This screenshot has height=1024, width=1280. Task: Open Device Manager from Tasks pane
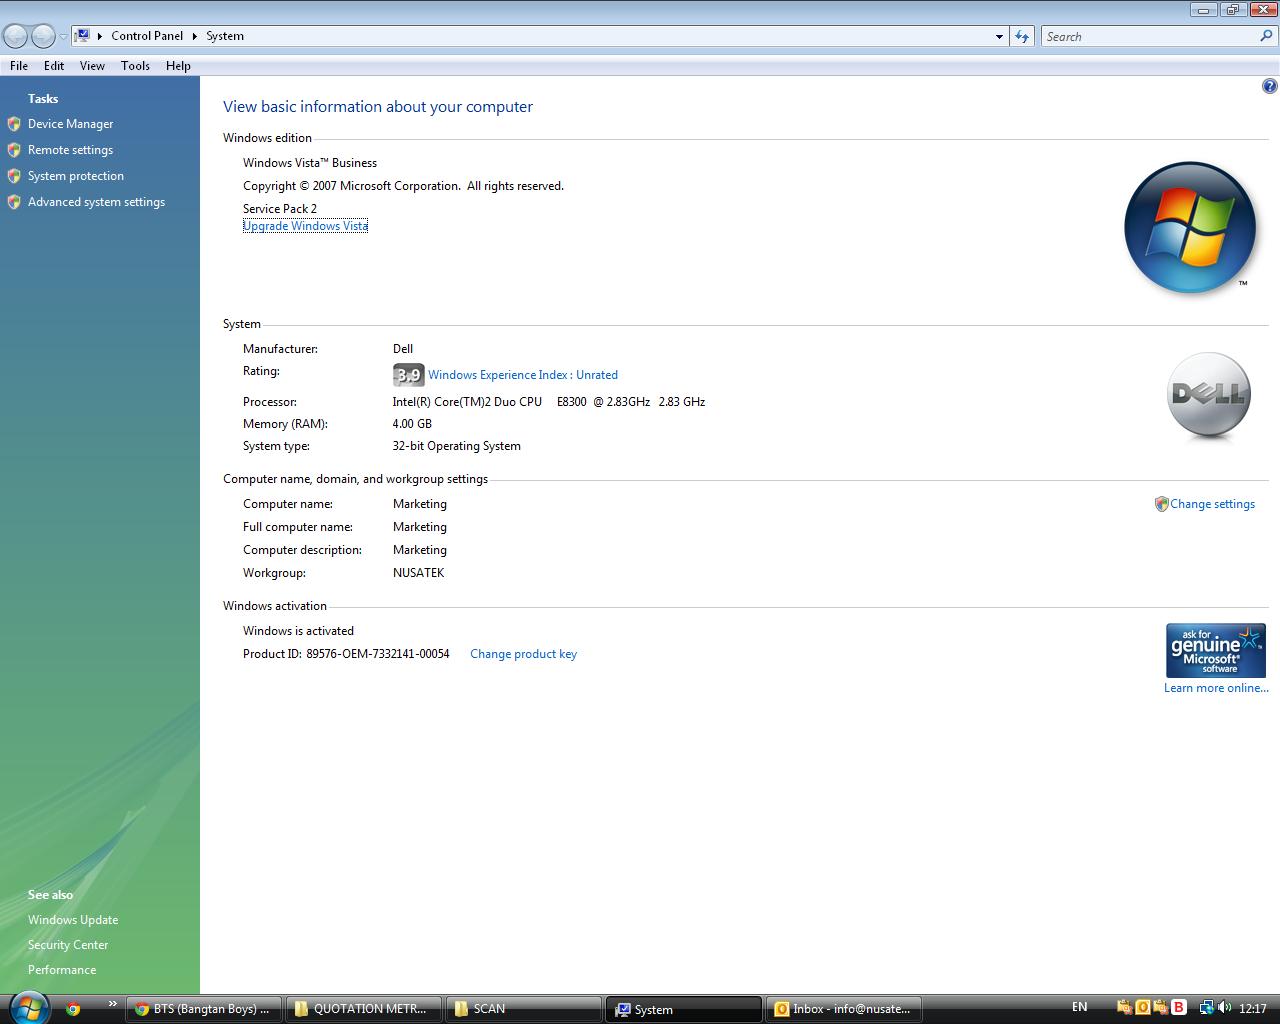click(70, 124)
